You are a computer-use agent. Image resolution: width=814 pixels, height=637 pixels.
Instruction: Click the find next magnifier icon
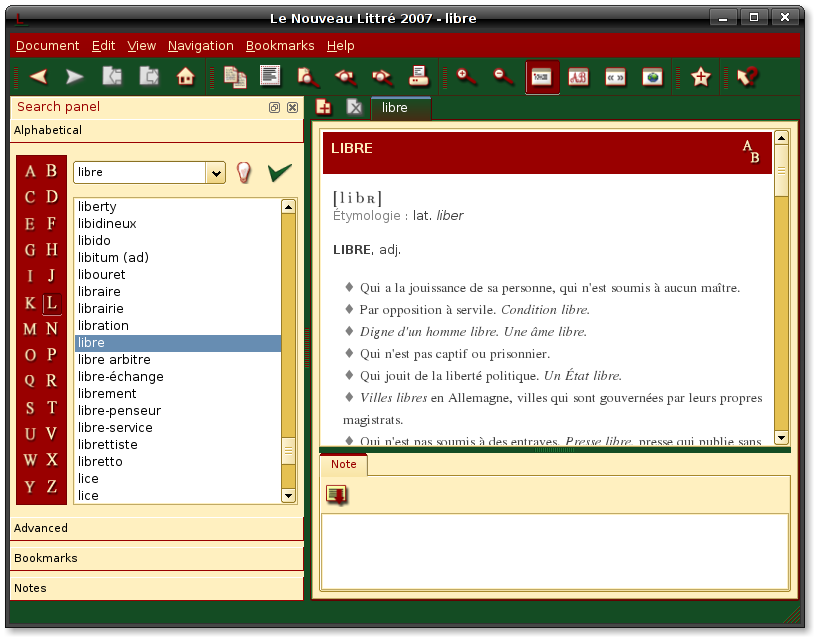pos(382,77)
